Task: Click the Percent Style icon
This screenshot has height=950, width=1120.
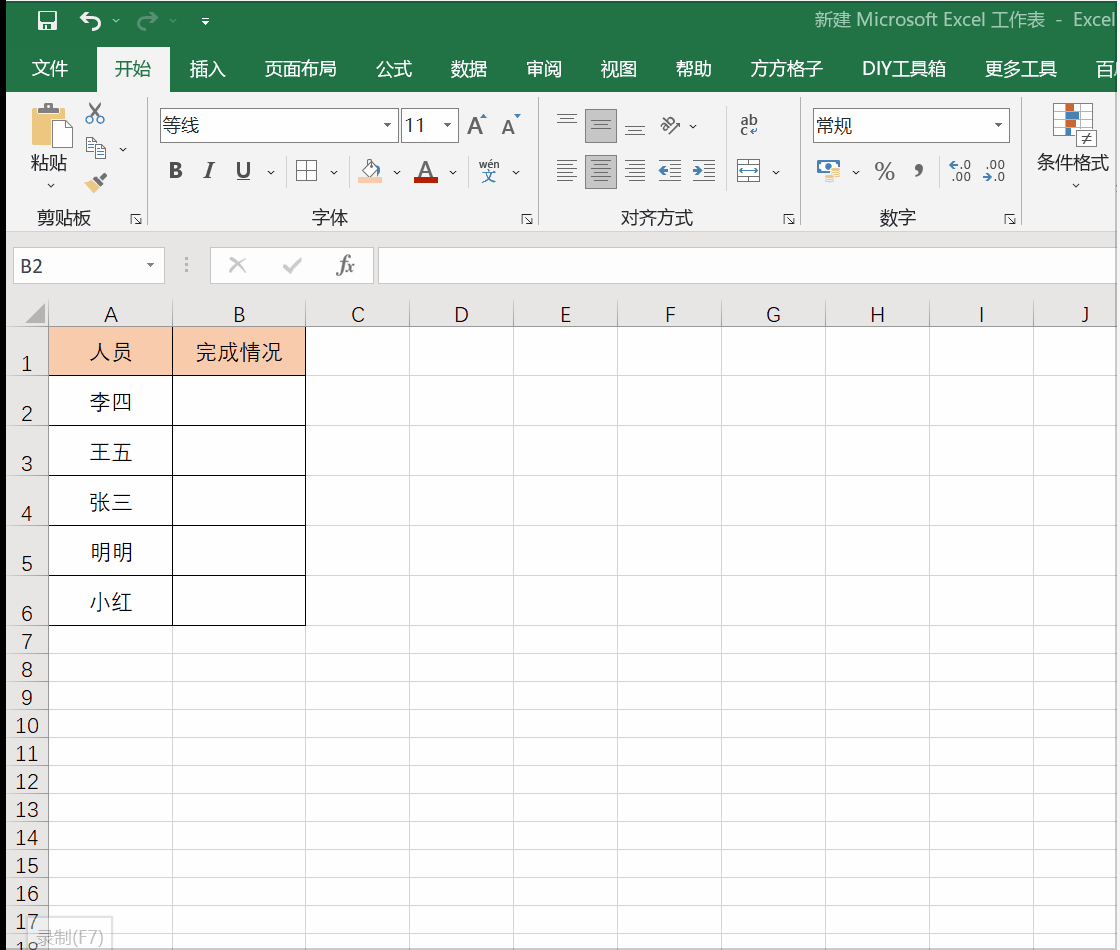Action: point(884,172)
